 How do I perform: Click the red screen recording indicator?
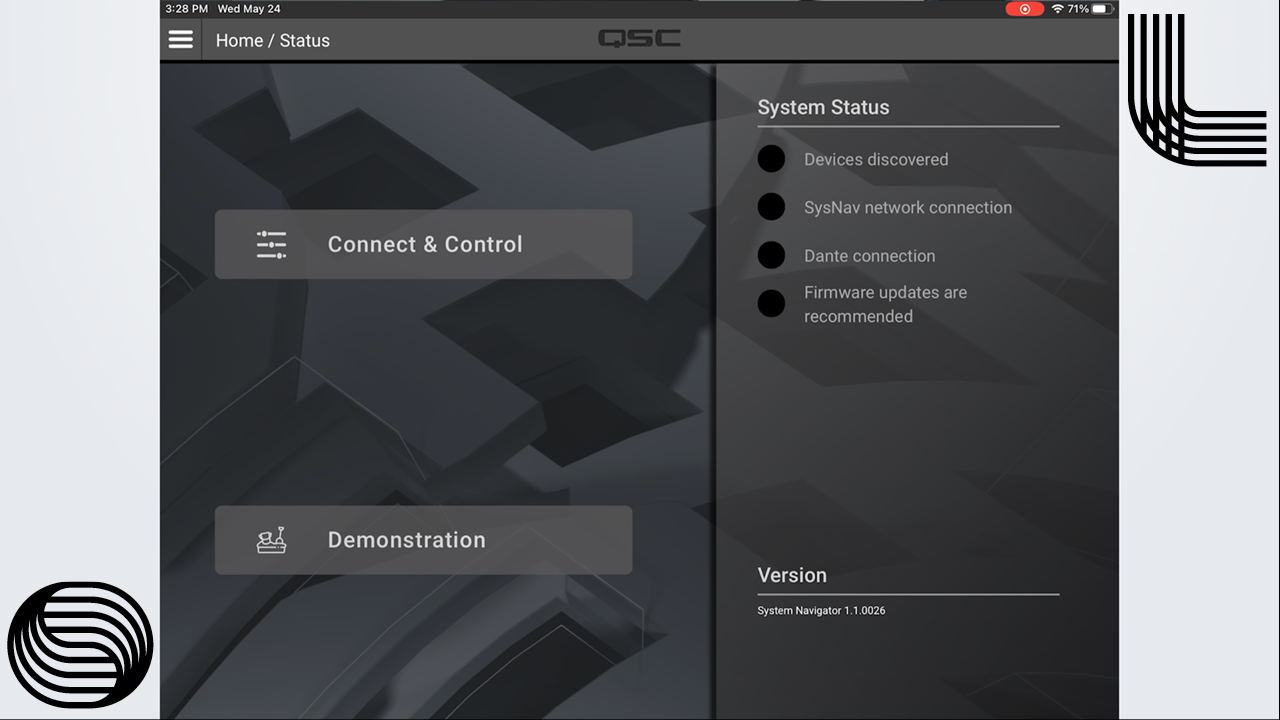pos(1024,9)
